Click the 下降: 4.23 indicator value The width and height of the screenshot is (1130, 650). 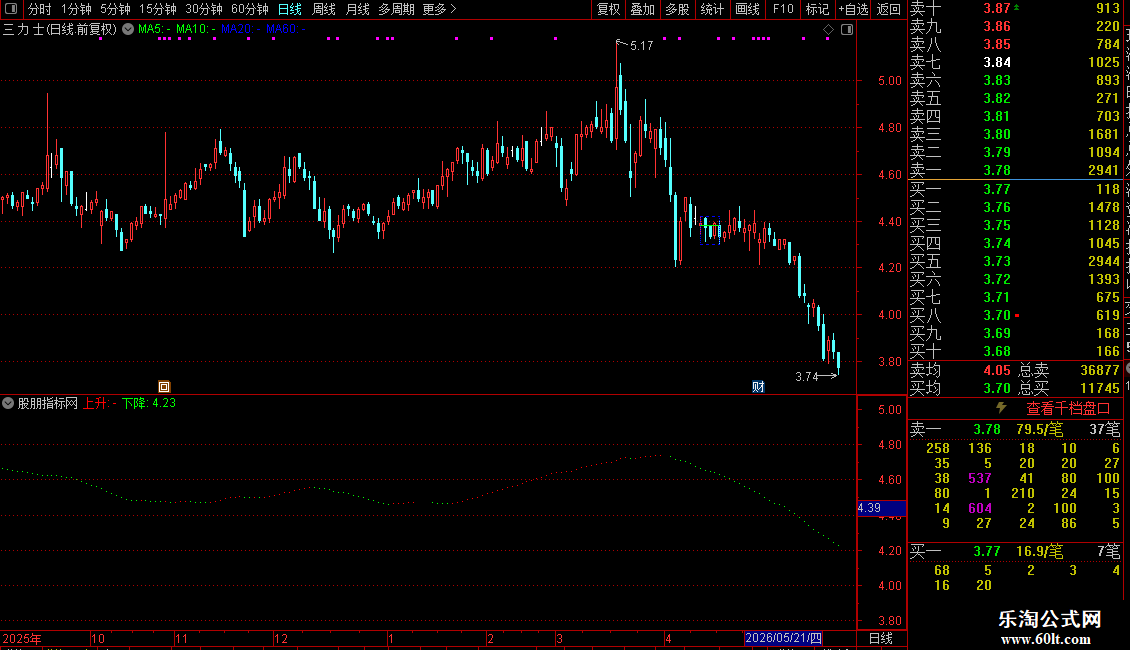click(x=148, y=403)
